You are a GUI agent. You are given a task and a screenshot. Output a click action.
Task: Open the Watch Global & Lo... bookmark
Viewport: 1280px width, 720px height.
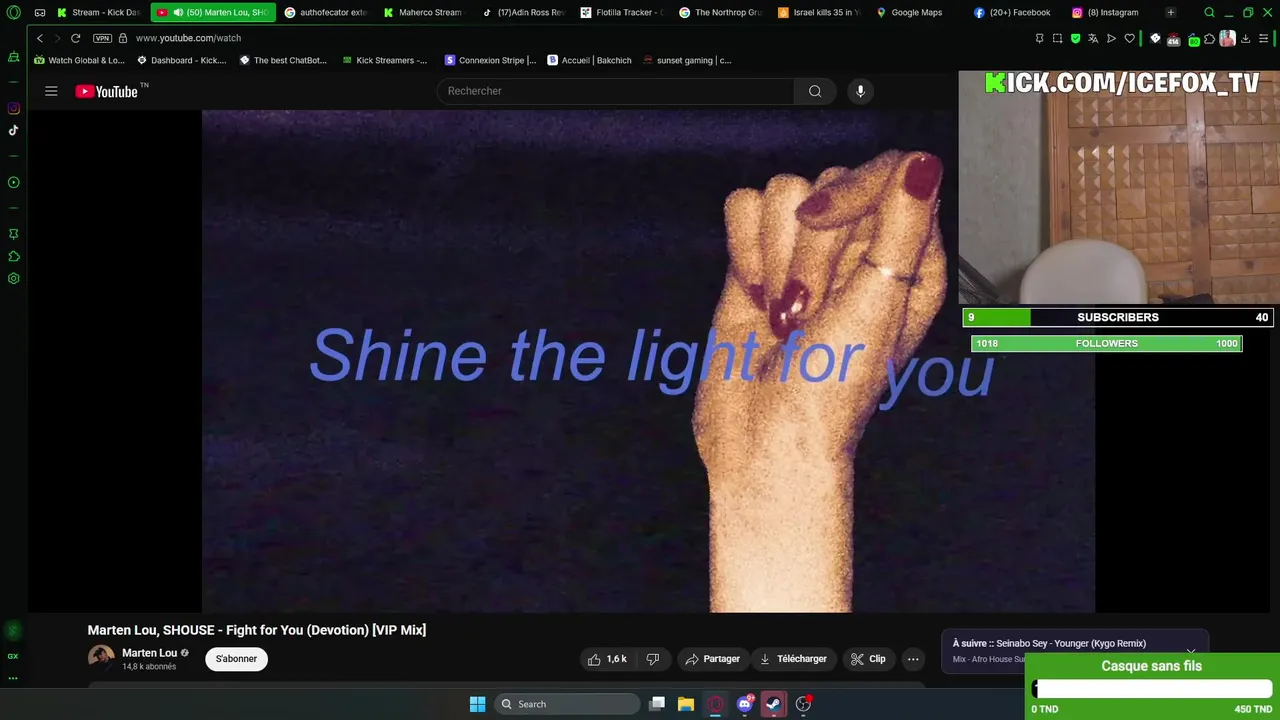(x=79, y=60)
